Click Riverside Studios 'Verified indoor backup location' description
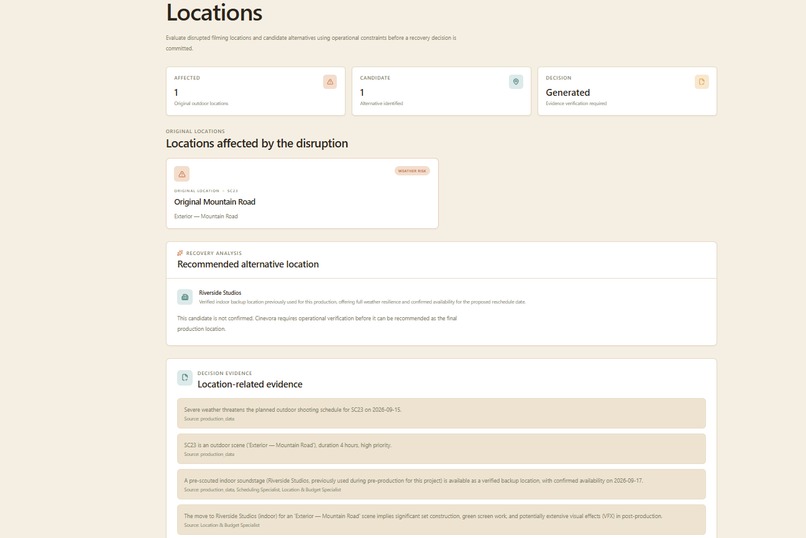 pyautogui.click(x=362, y=302)
